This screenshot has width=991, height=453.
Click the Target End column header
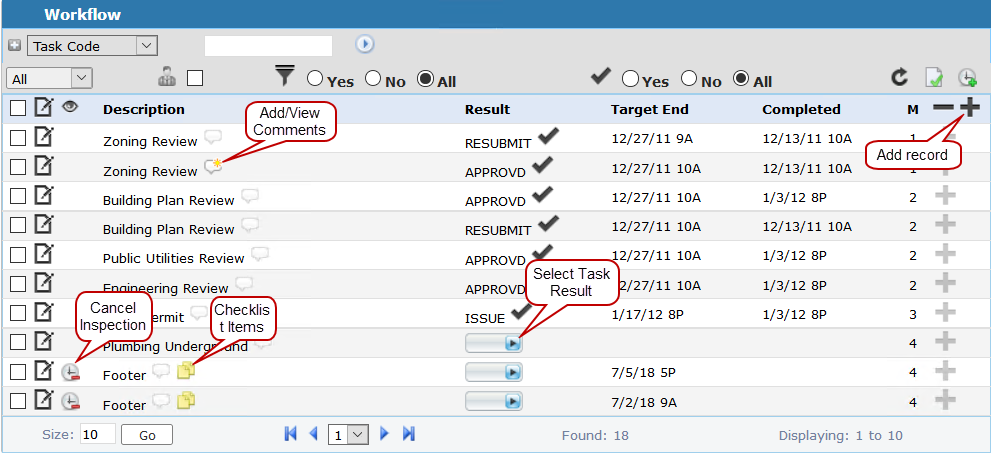click(650, 109)
